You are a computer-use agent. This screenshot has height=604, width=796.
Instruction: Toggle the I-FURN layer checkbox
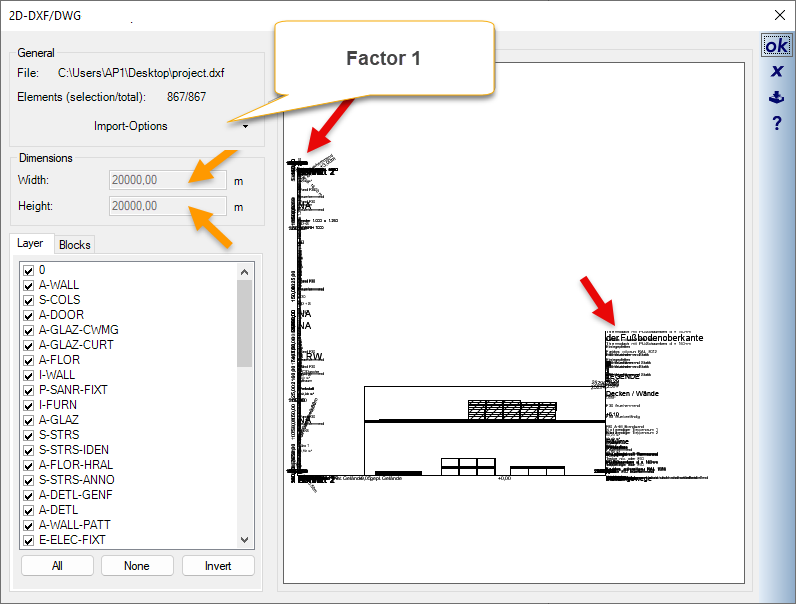pyautogui.click(x=28, y=405)
